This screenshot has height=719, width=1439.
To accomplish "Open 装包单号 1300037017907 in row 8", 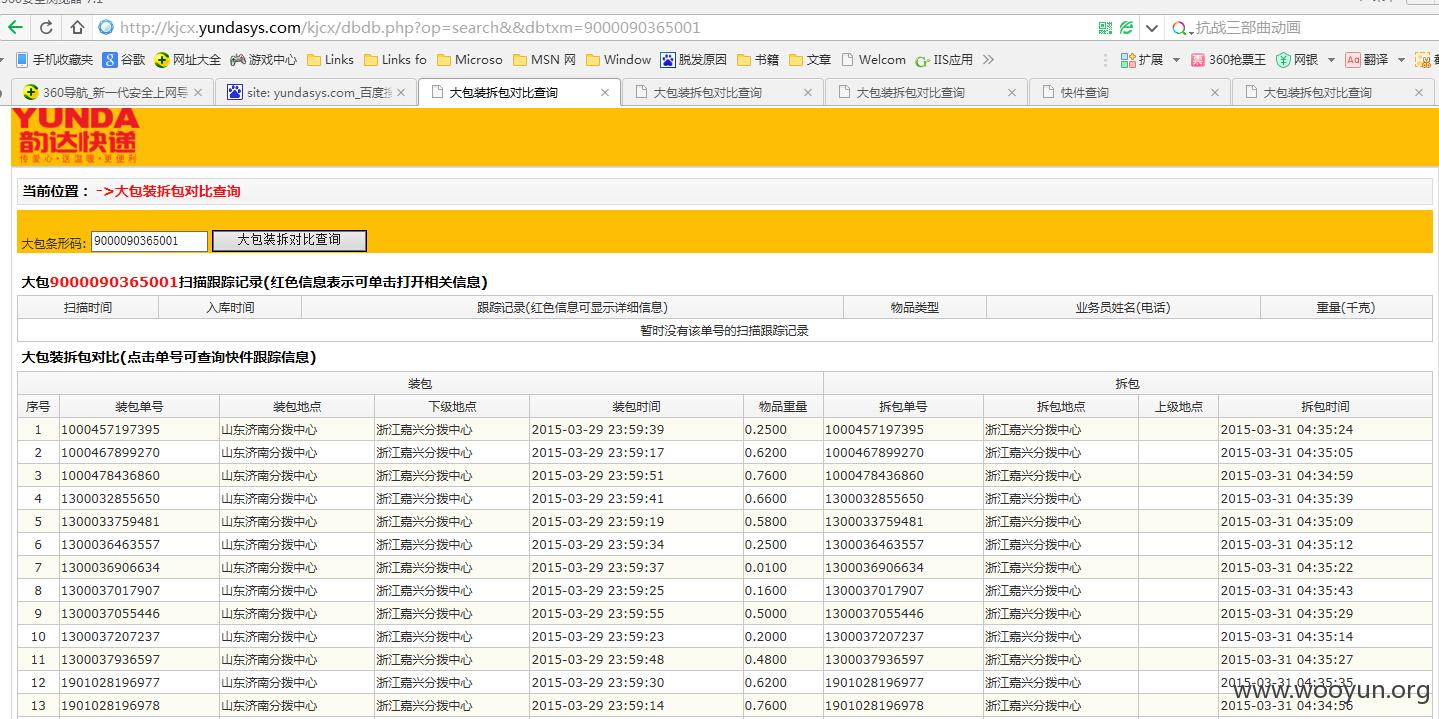I will (x=110, y=591).
